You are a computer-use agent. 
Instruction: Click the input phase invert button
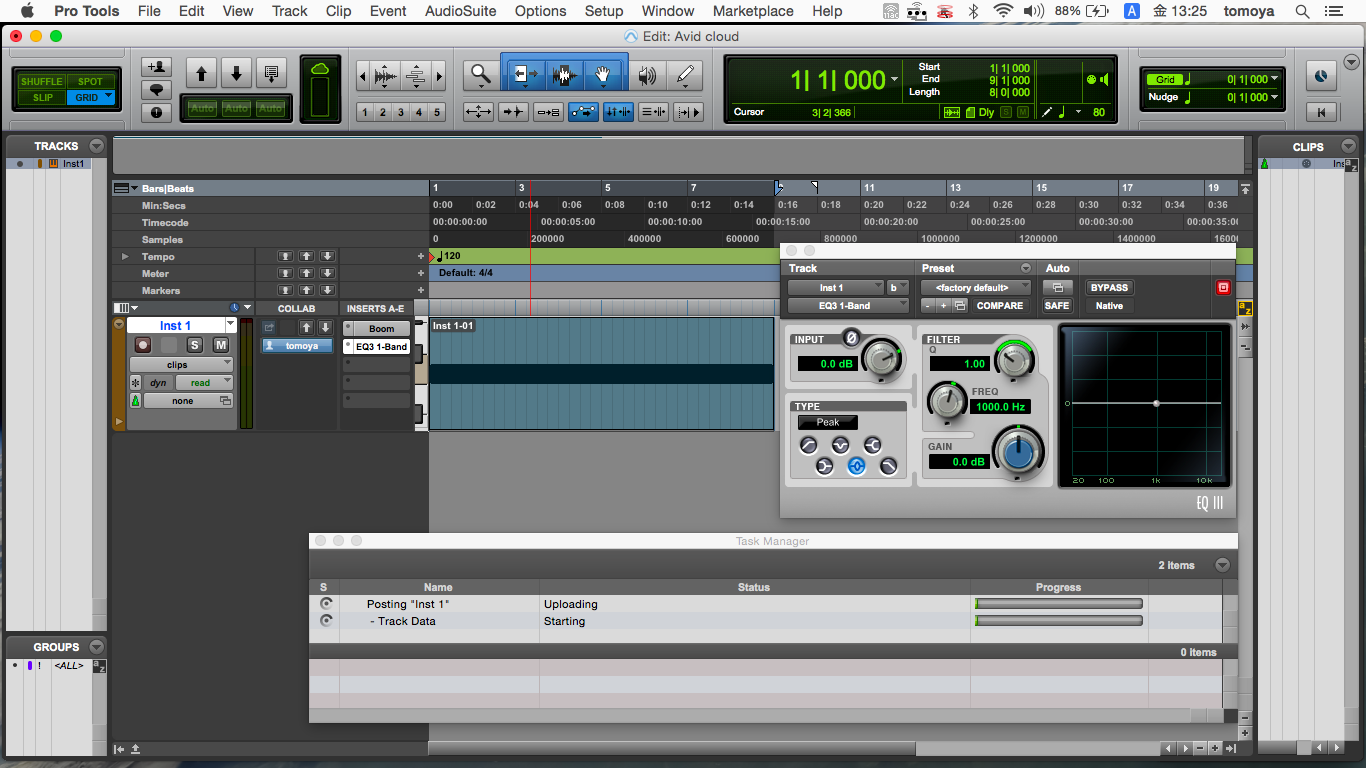(x=850, y=337)
